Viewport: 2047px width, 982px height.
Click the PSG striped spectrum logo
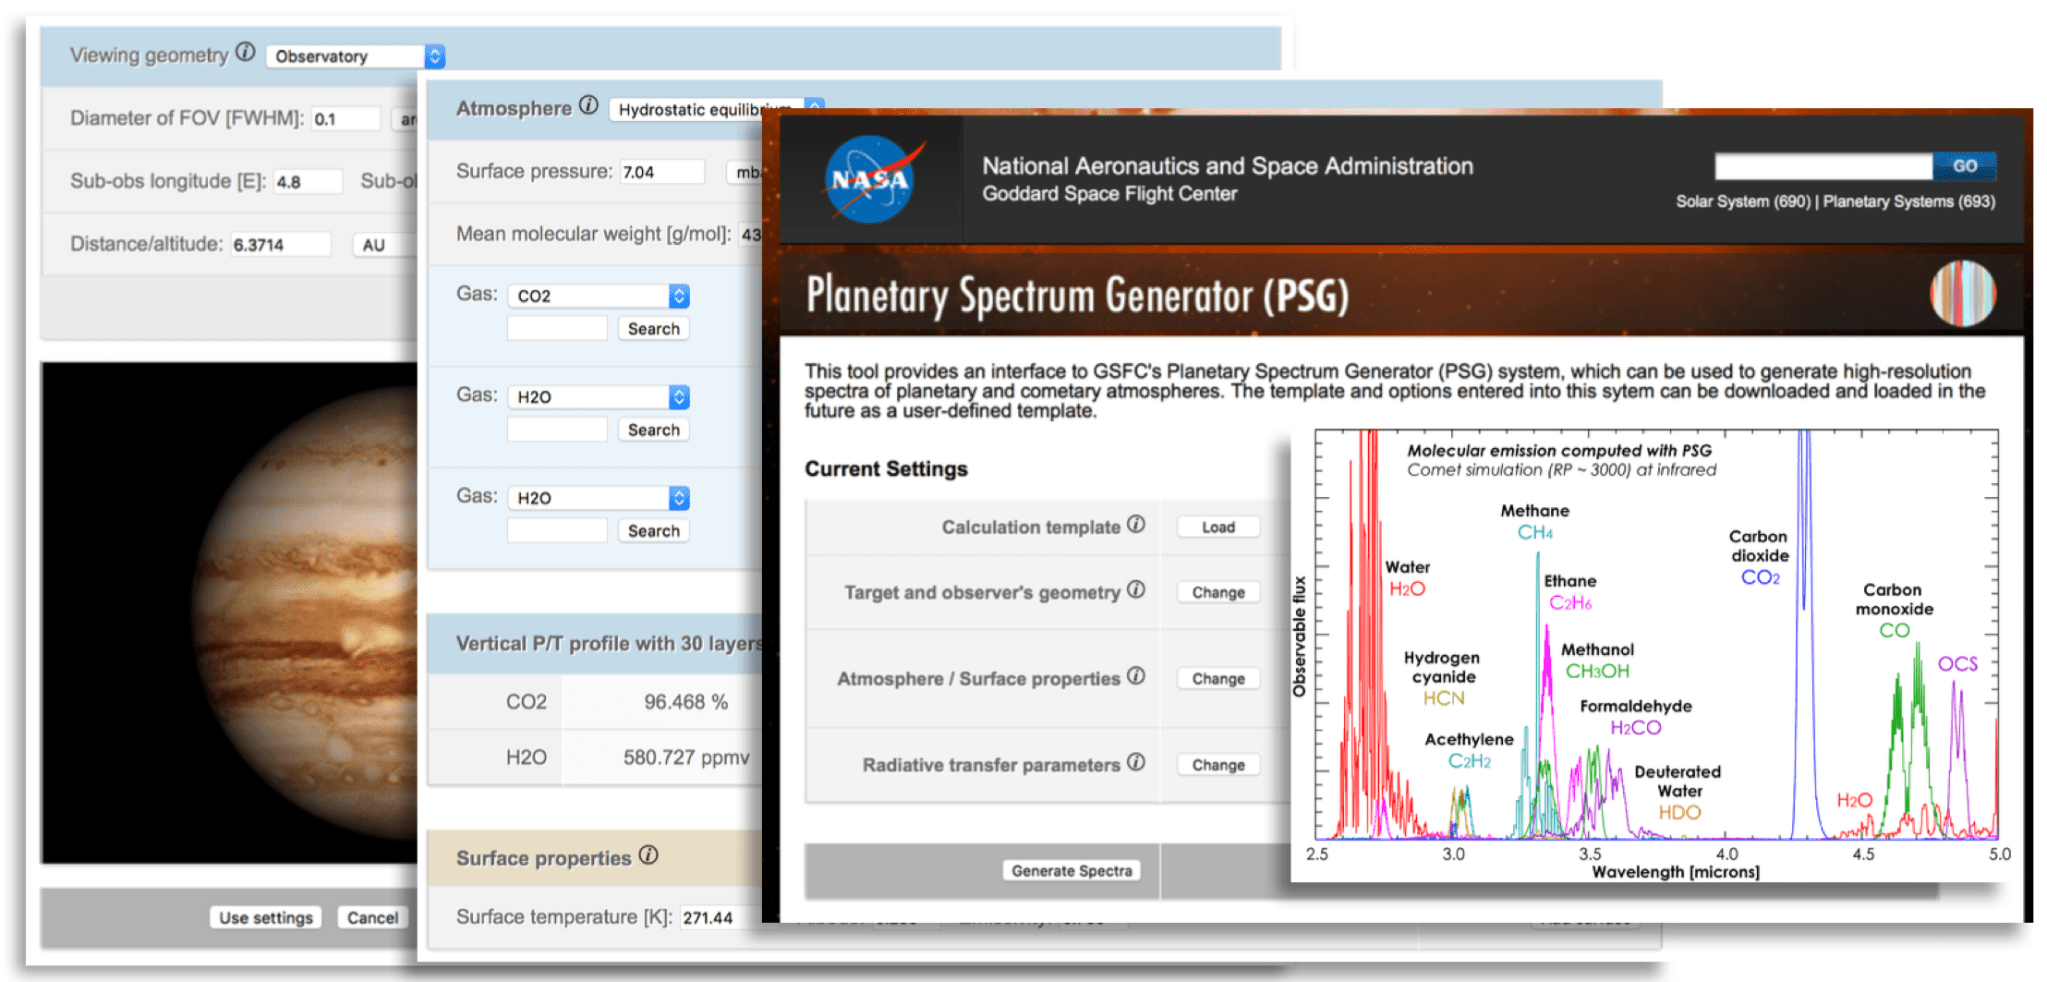pyautogui.click(x=1962, y=294)
